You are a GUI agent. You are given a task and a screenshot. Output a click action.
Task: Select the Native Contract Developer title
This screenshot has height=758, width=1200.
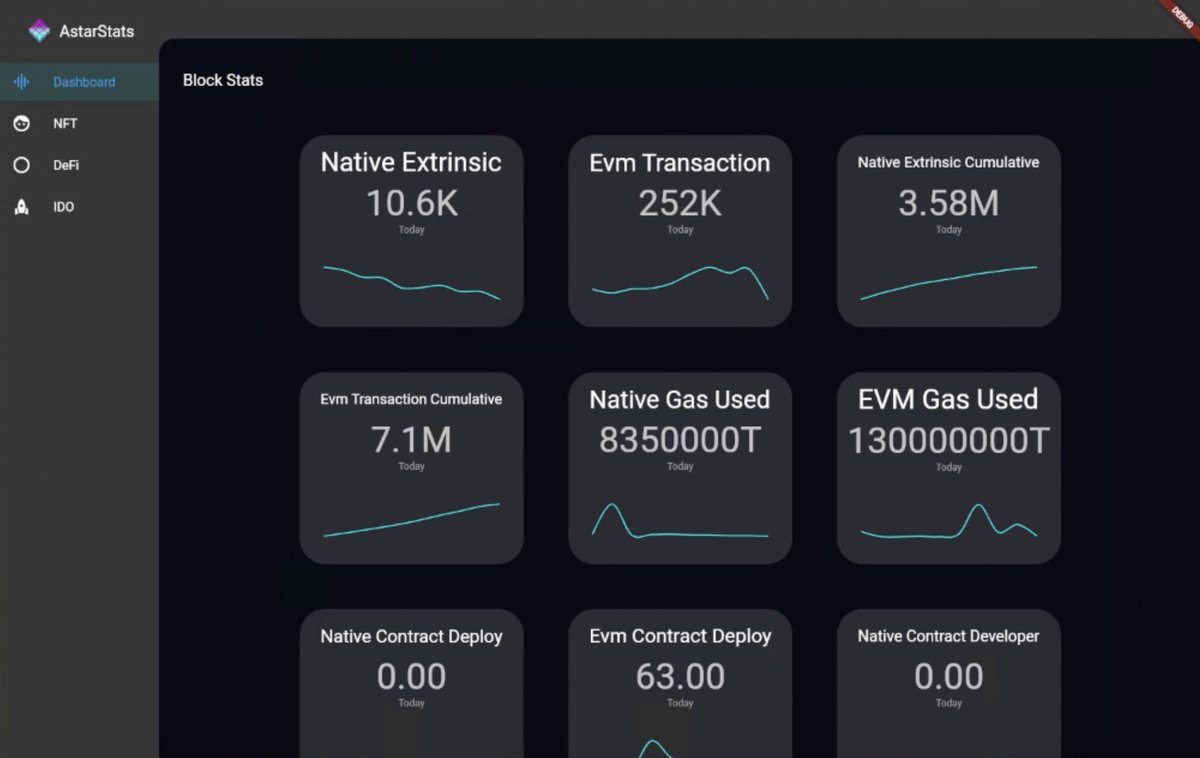(948, 636)
